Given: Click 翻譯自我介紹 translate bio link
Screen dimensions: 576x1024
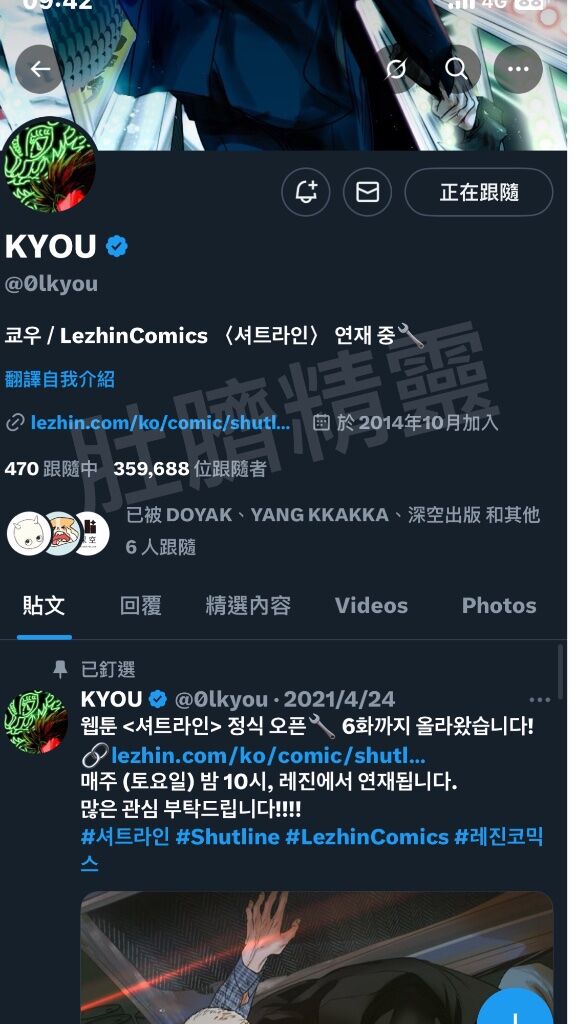Looking at the screenshot, I should [x=59, y=379].
